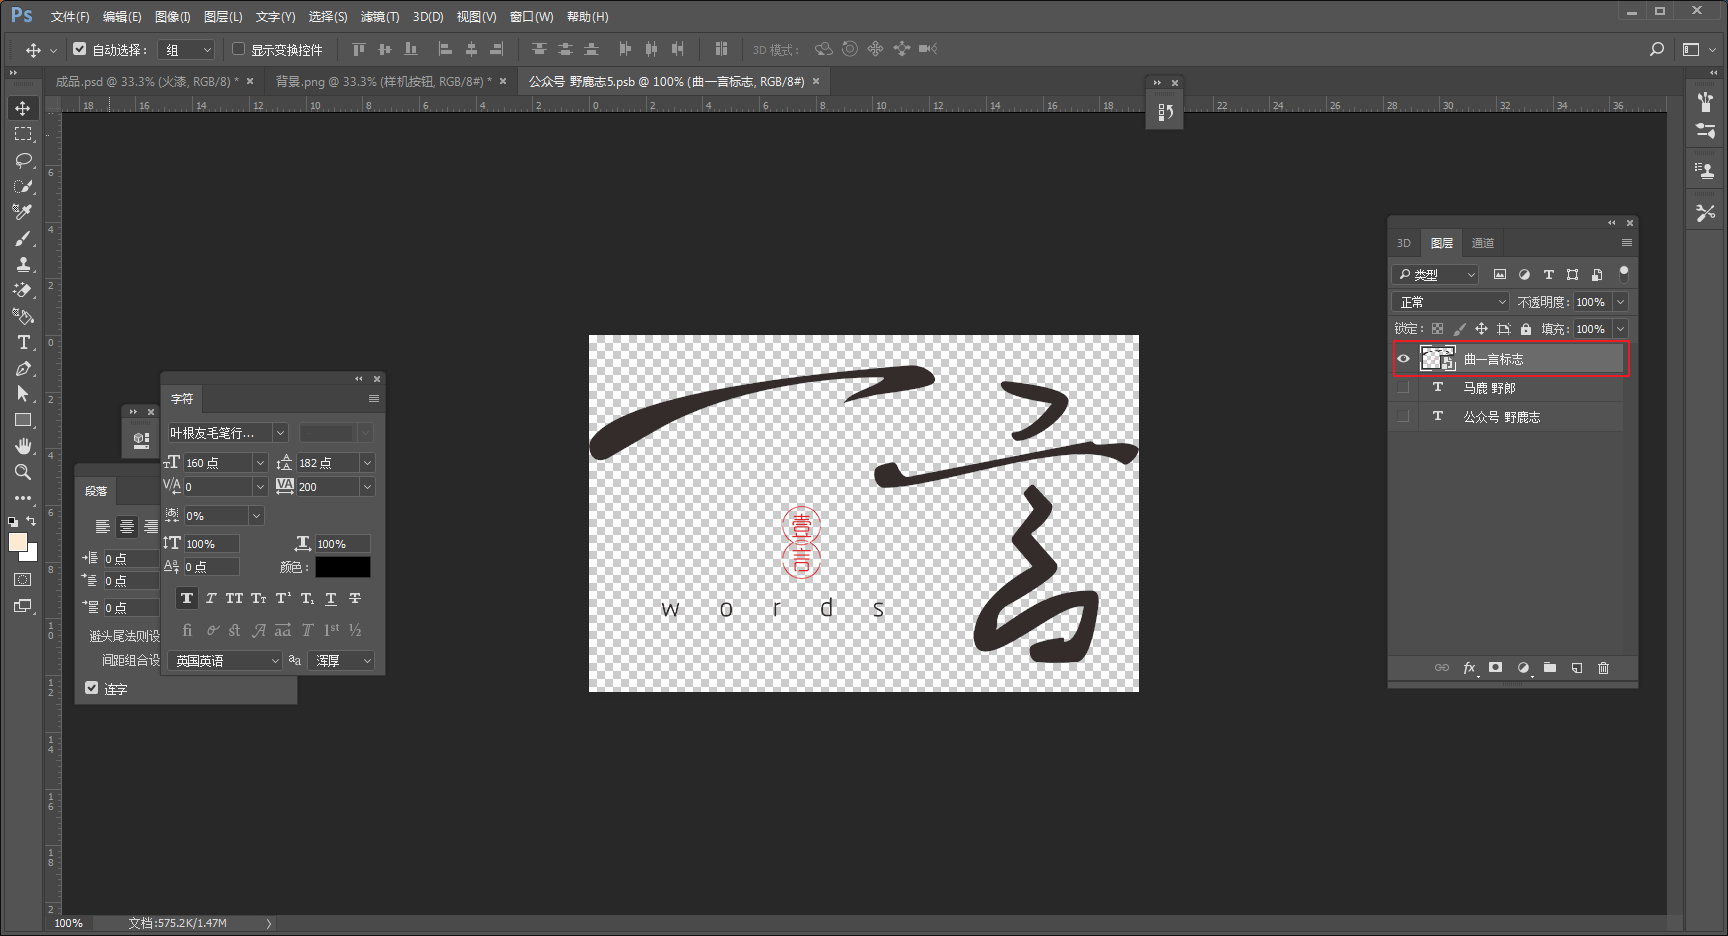1728x936 pixels.
Task: Open the language 英国英语 dropdown
Action: click(x=225, y=661)
